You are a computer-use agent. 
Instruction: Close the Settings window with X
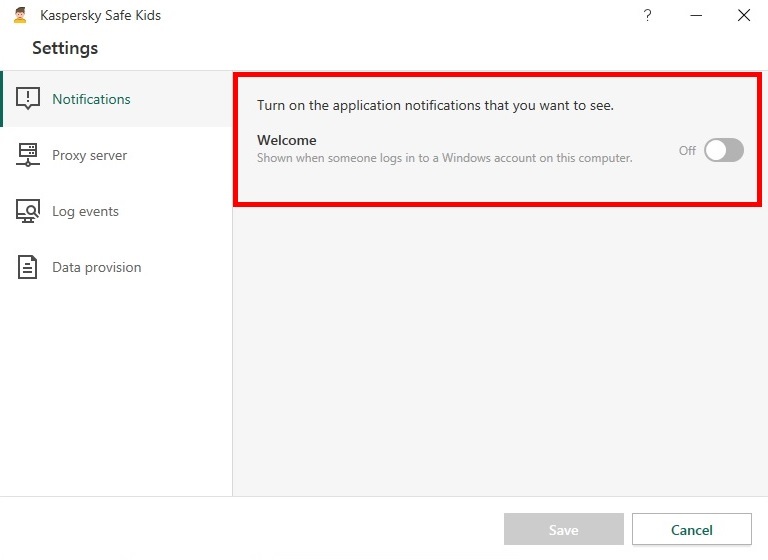pos(744,15)
